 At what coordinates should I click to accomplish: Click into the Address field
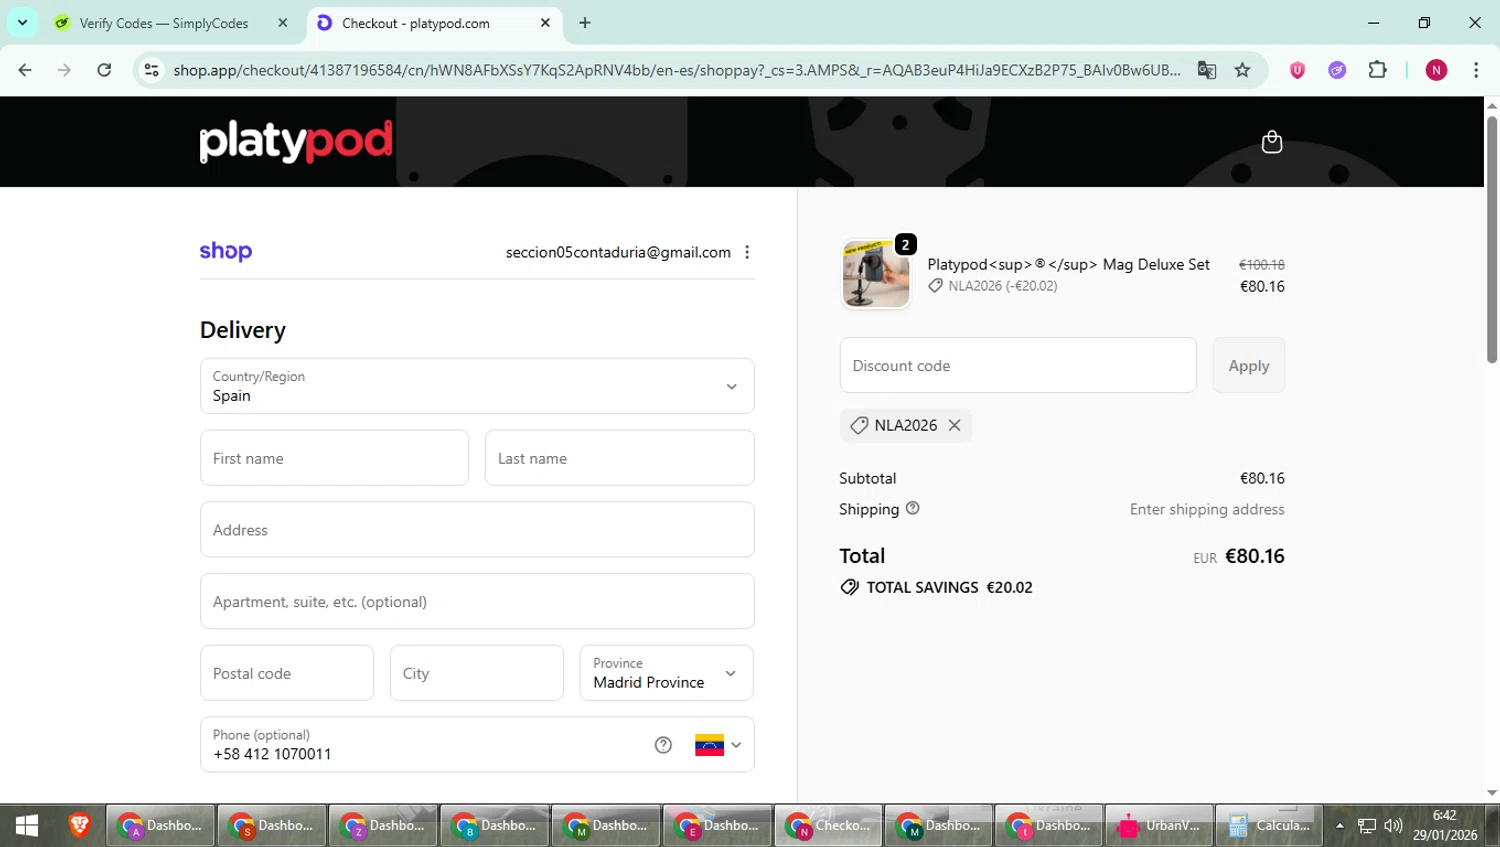477,530
